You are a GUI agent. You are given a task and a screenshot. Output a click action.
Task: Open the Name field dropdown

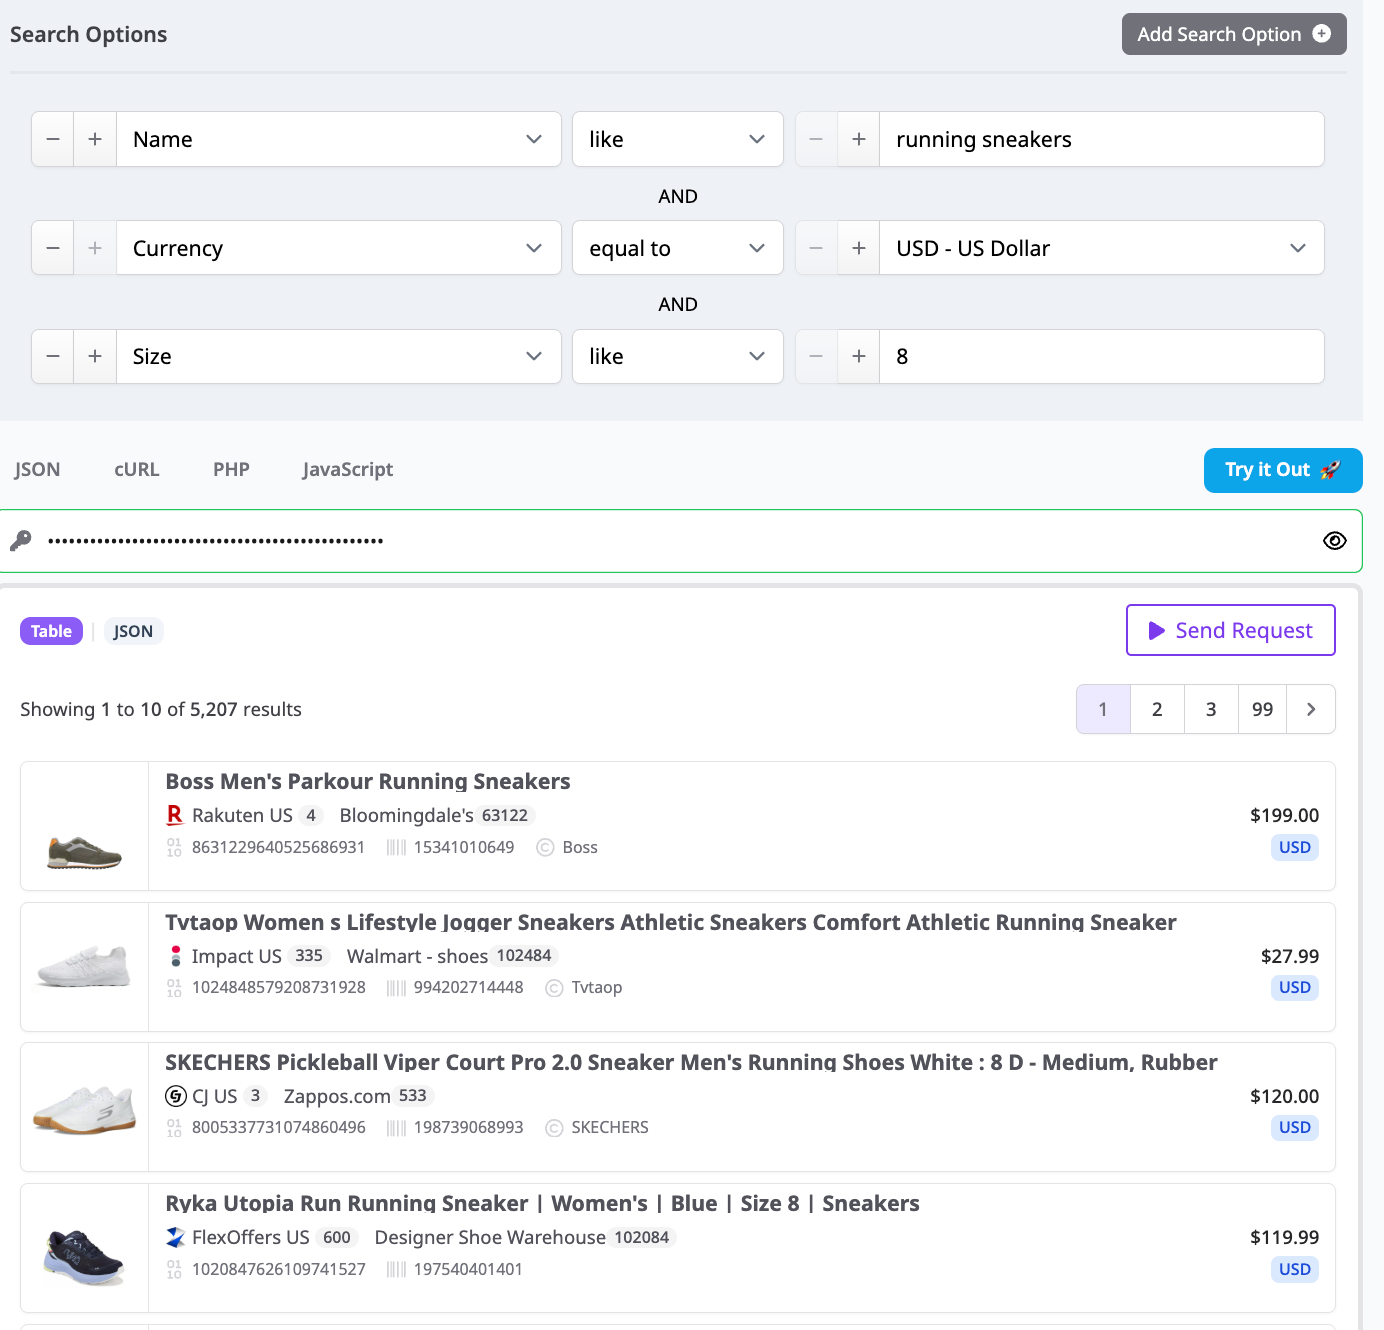tap(339, 139)
